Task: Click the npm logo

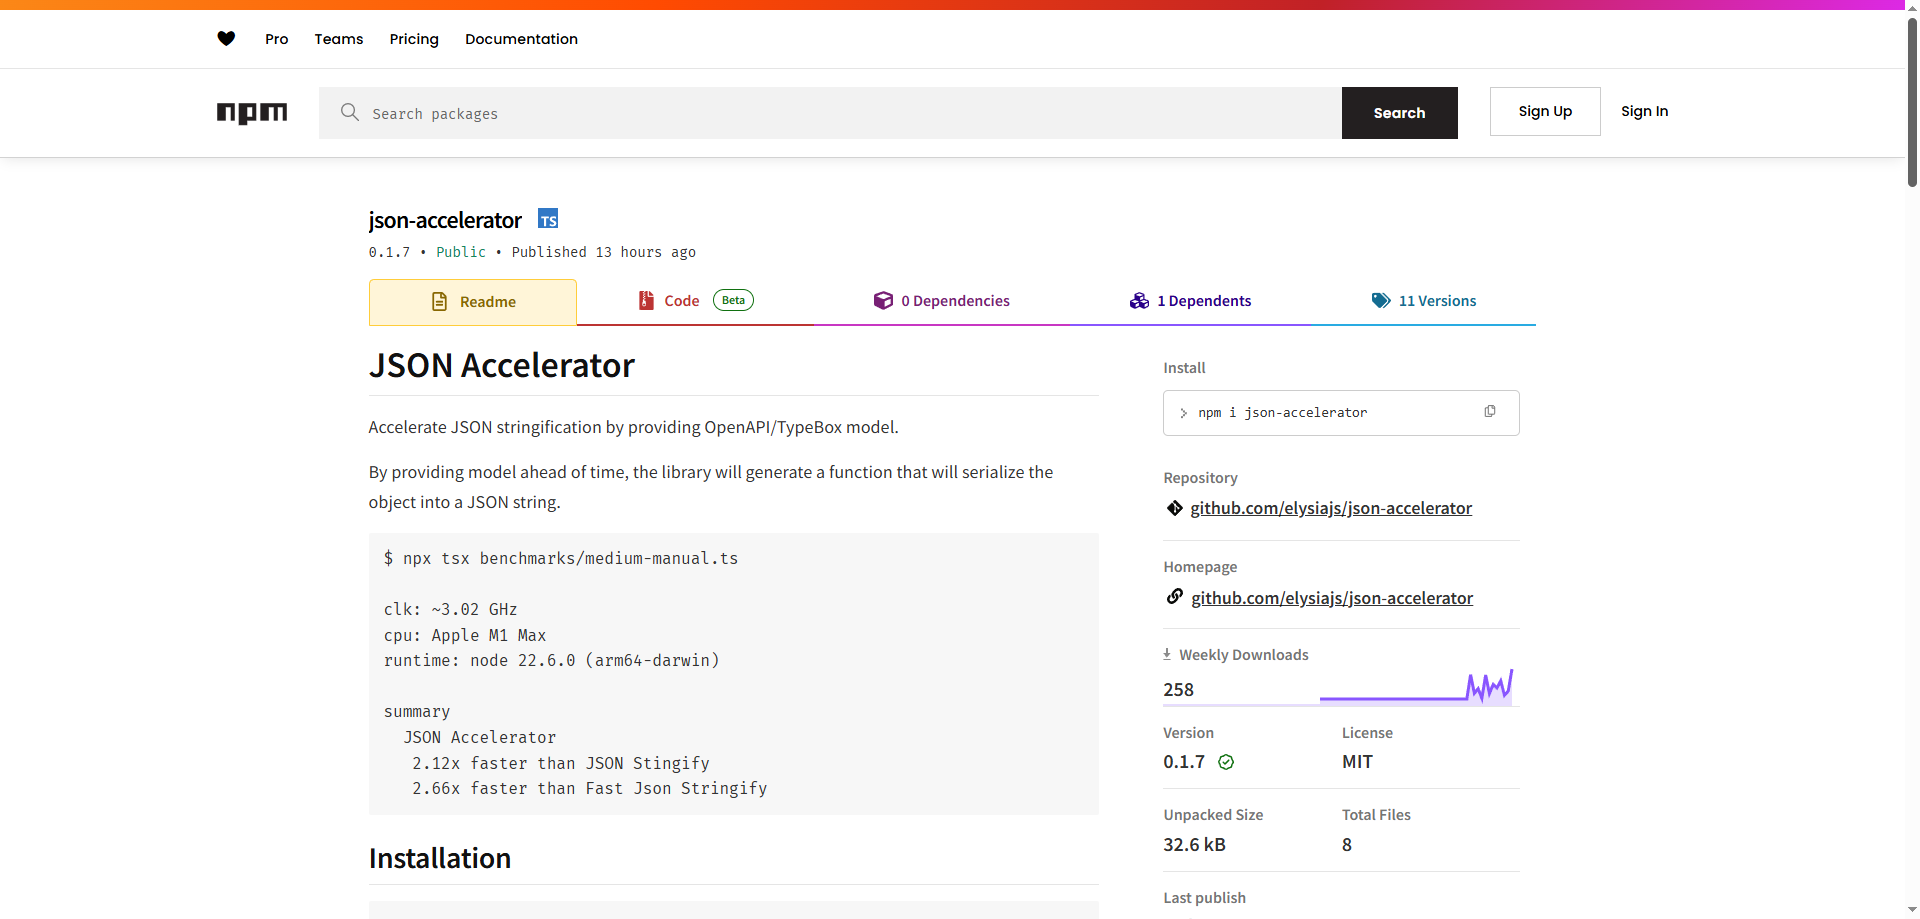Action: [252, 113]
